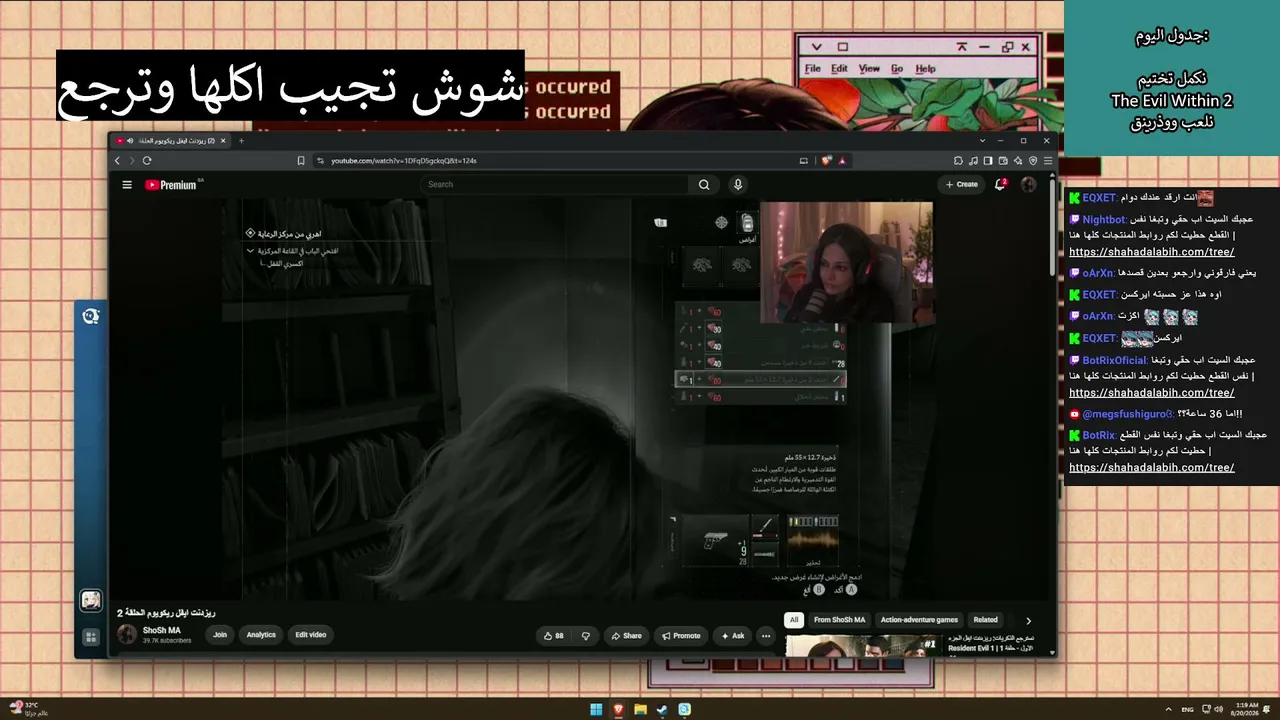Open Steam from the taskbar
The height and width of the screenshot is (720, 1280).
pyautogui.click(x=662, y=710)
